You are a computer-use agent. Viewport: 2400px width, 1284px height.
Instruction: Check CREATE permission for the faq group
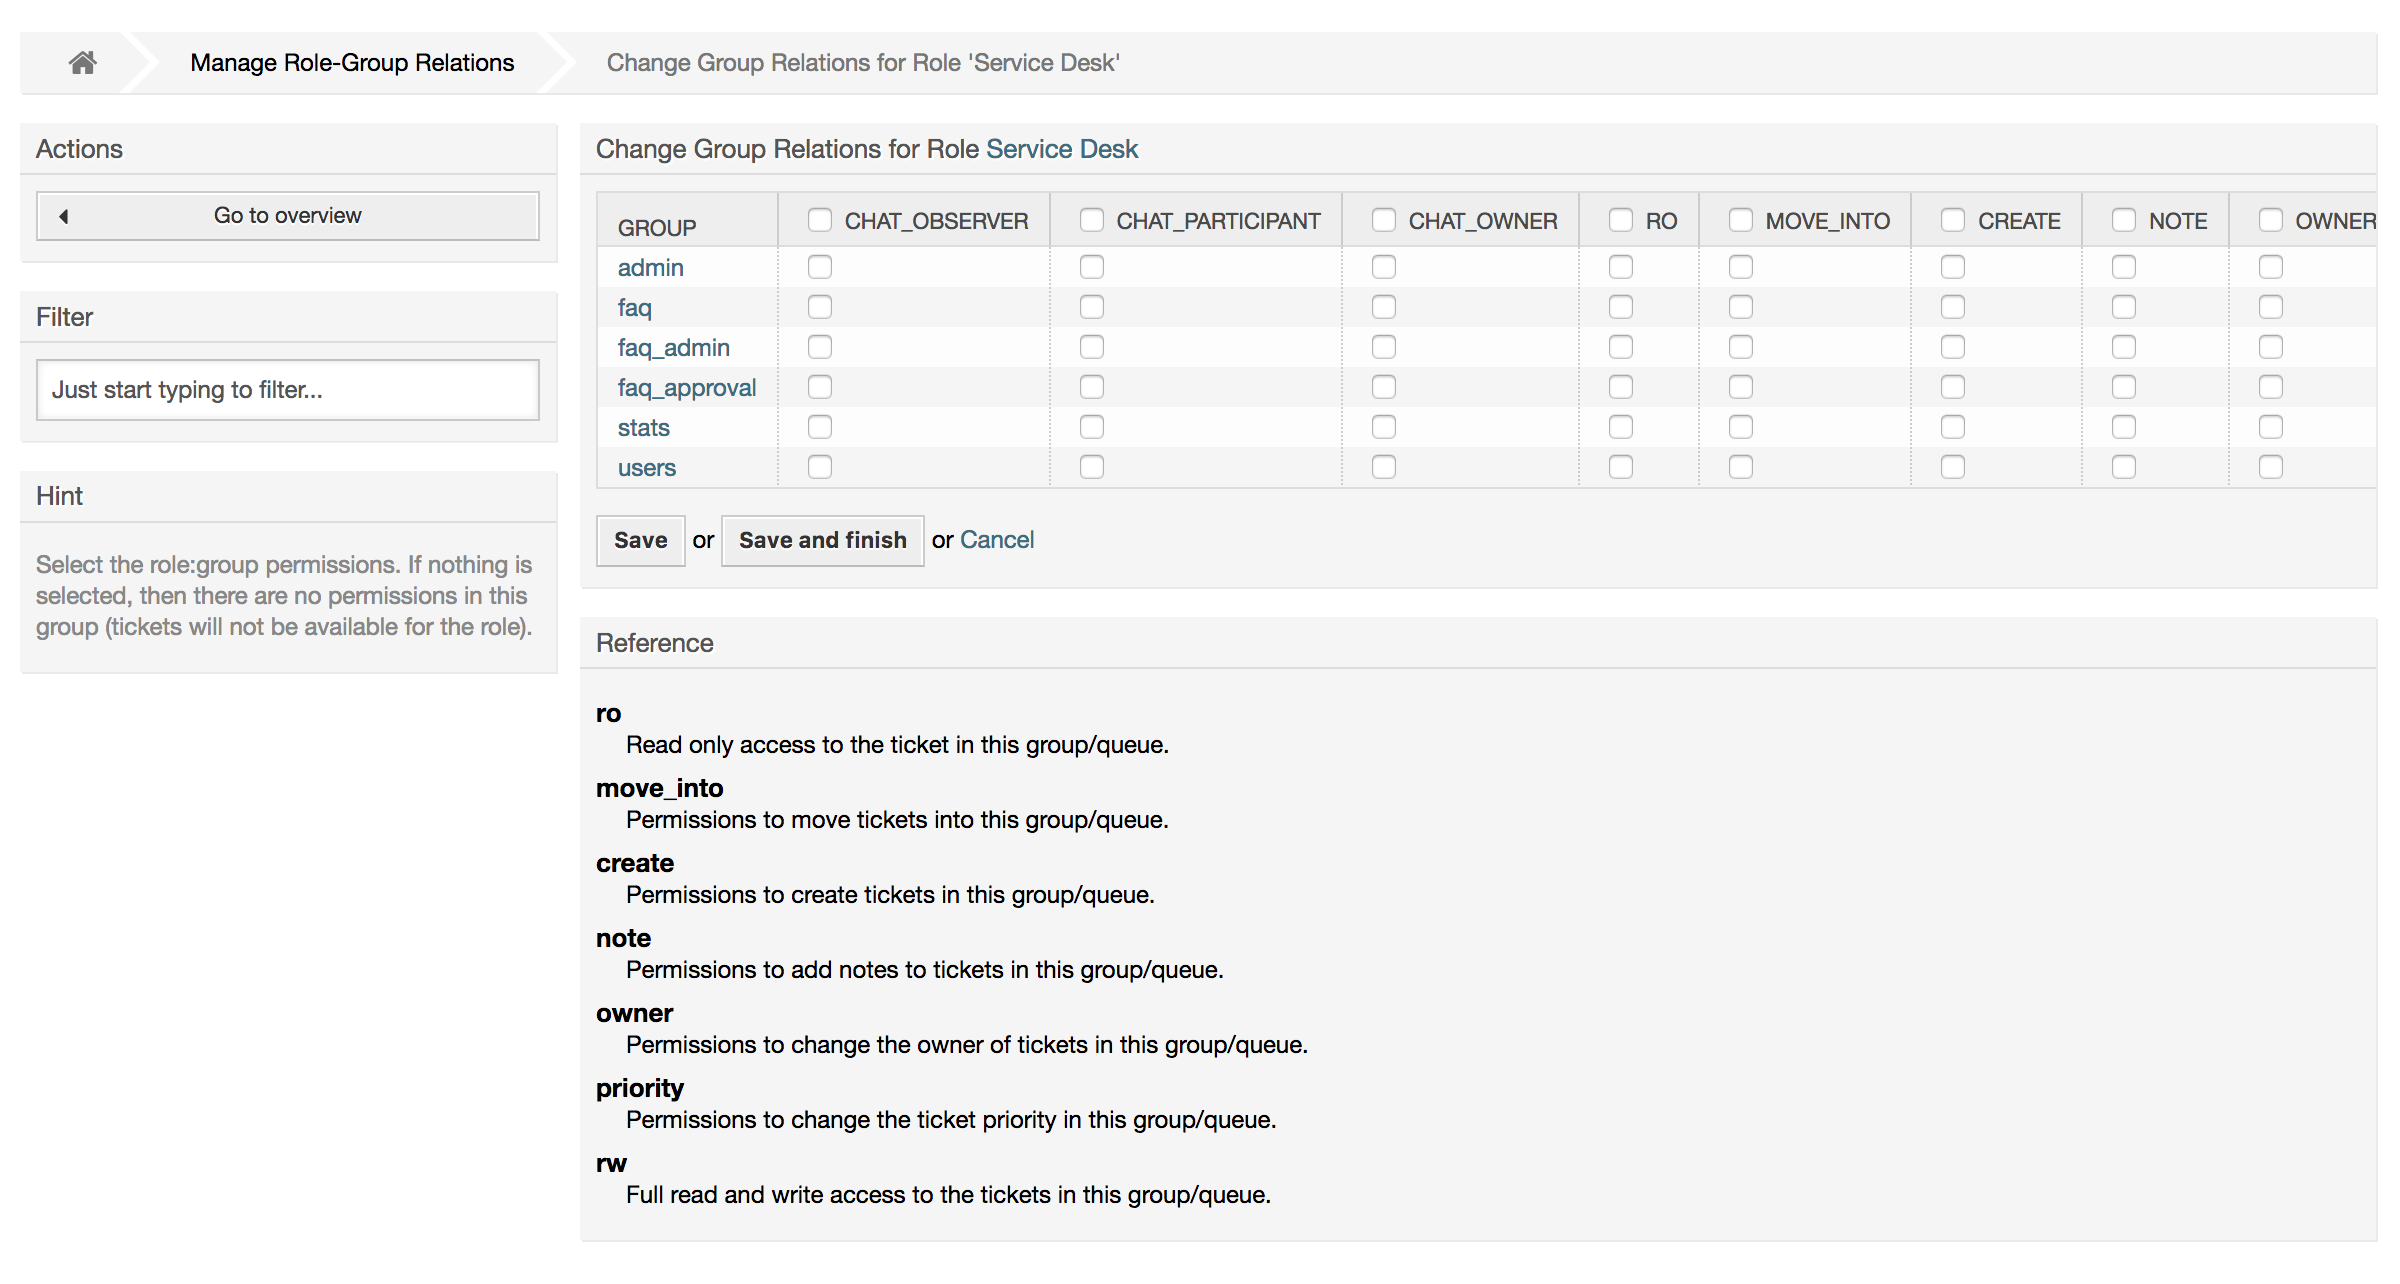tap(1953, 307)
